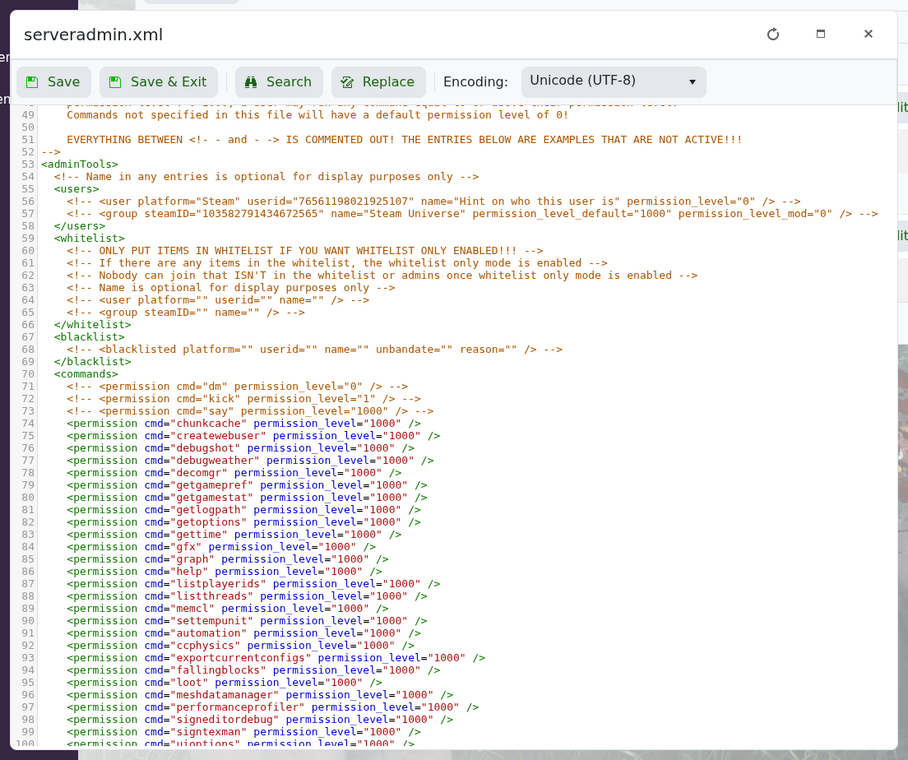Click the "createwebuser" command value

click(x=218, y=436)
